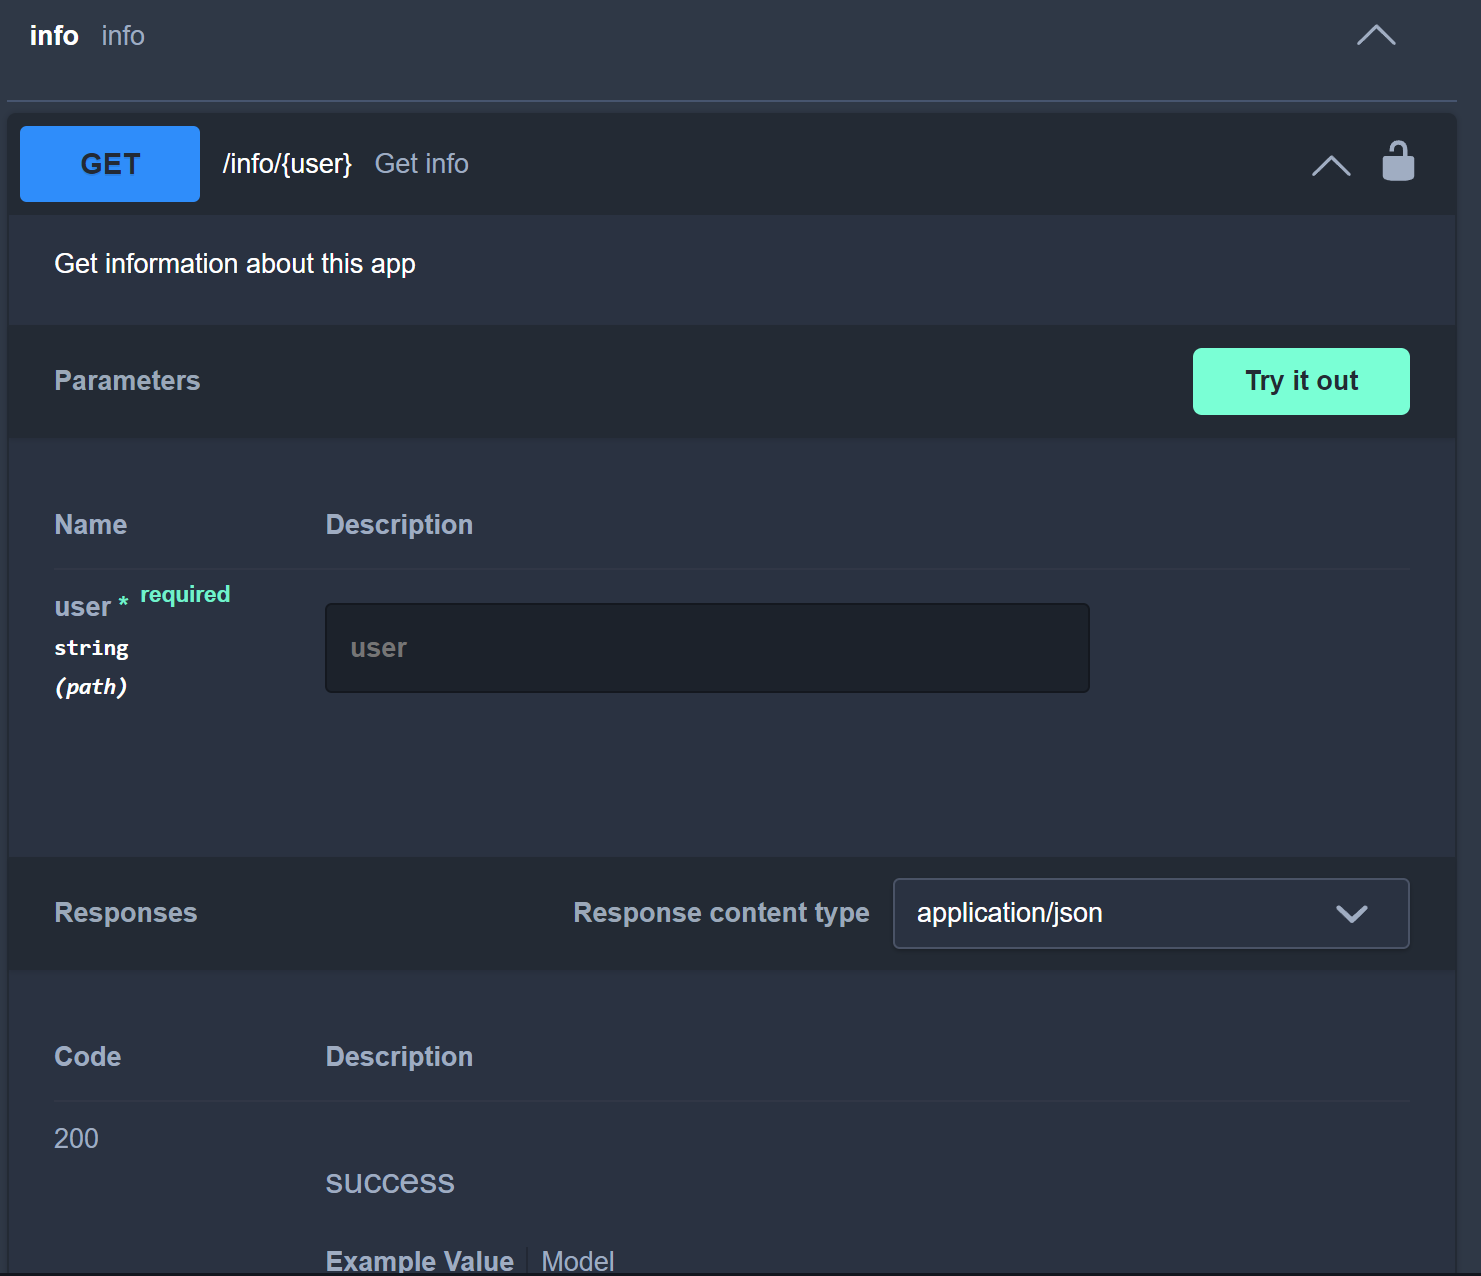Click into the user parameter input field
The image size is (1481, 1276).
(707, 648)
